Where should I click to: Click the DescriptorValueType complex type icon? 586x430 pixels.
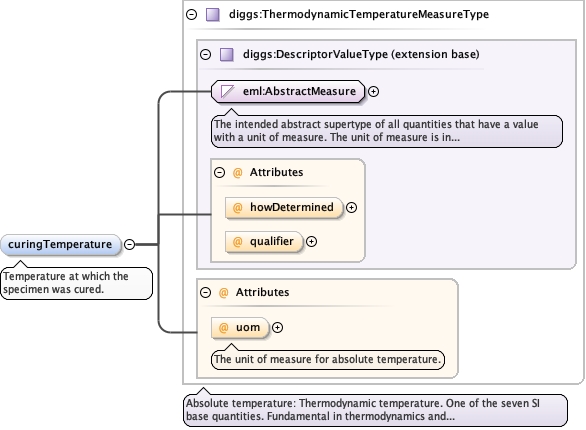(227, 55)
